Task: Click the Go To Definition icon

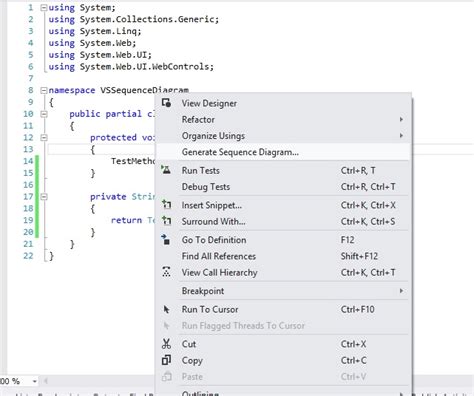Action: [166, 239]
